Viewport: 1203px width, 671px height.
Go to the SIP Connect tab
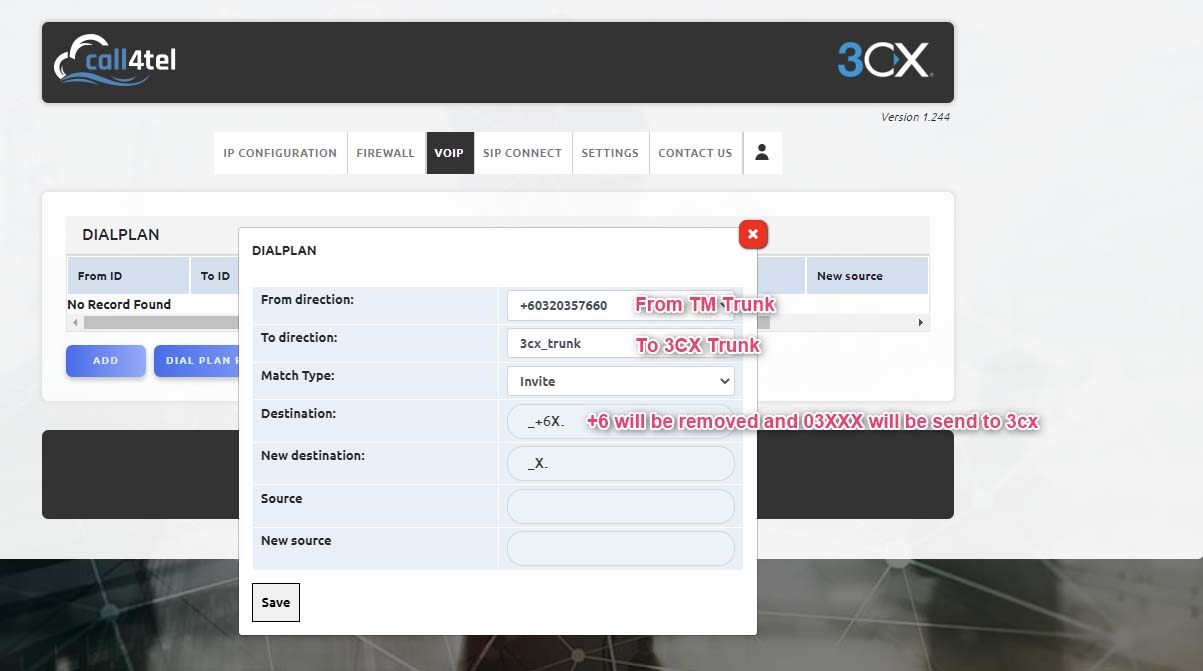tap(522, 153)
